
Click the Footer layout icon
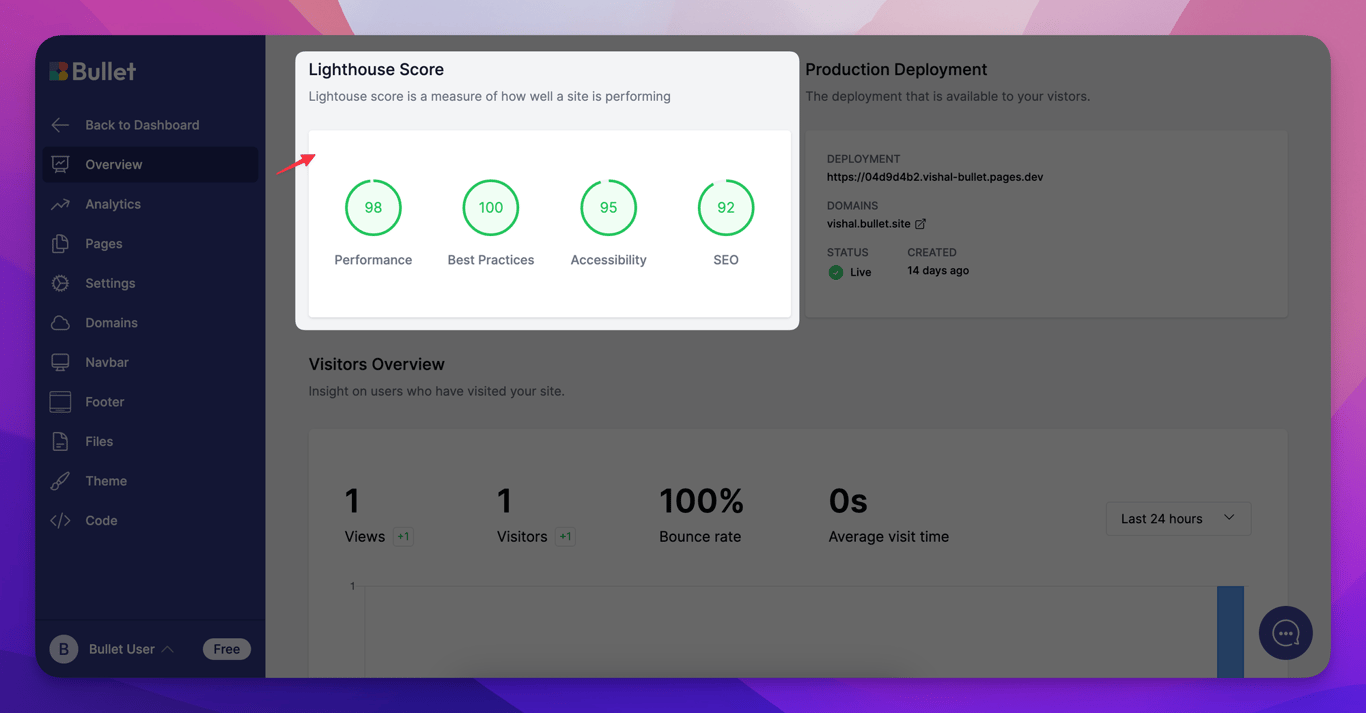pyautogui.click(x=60, y=402)
